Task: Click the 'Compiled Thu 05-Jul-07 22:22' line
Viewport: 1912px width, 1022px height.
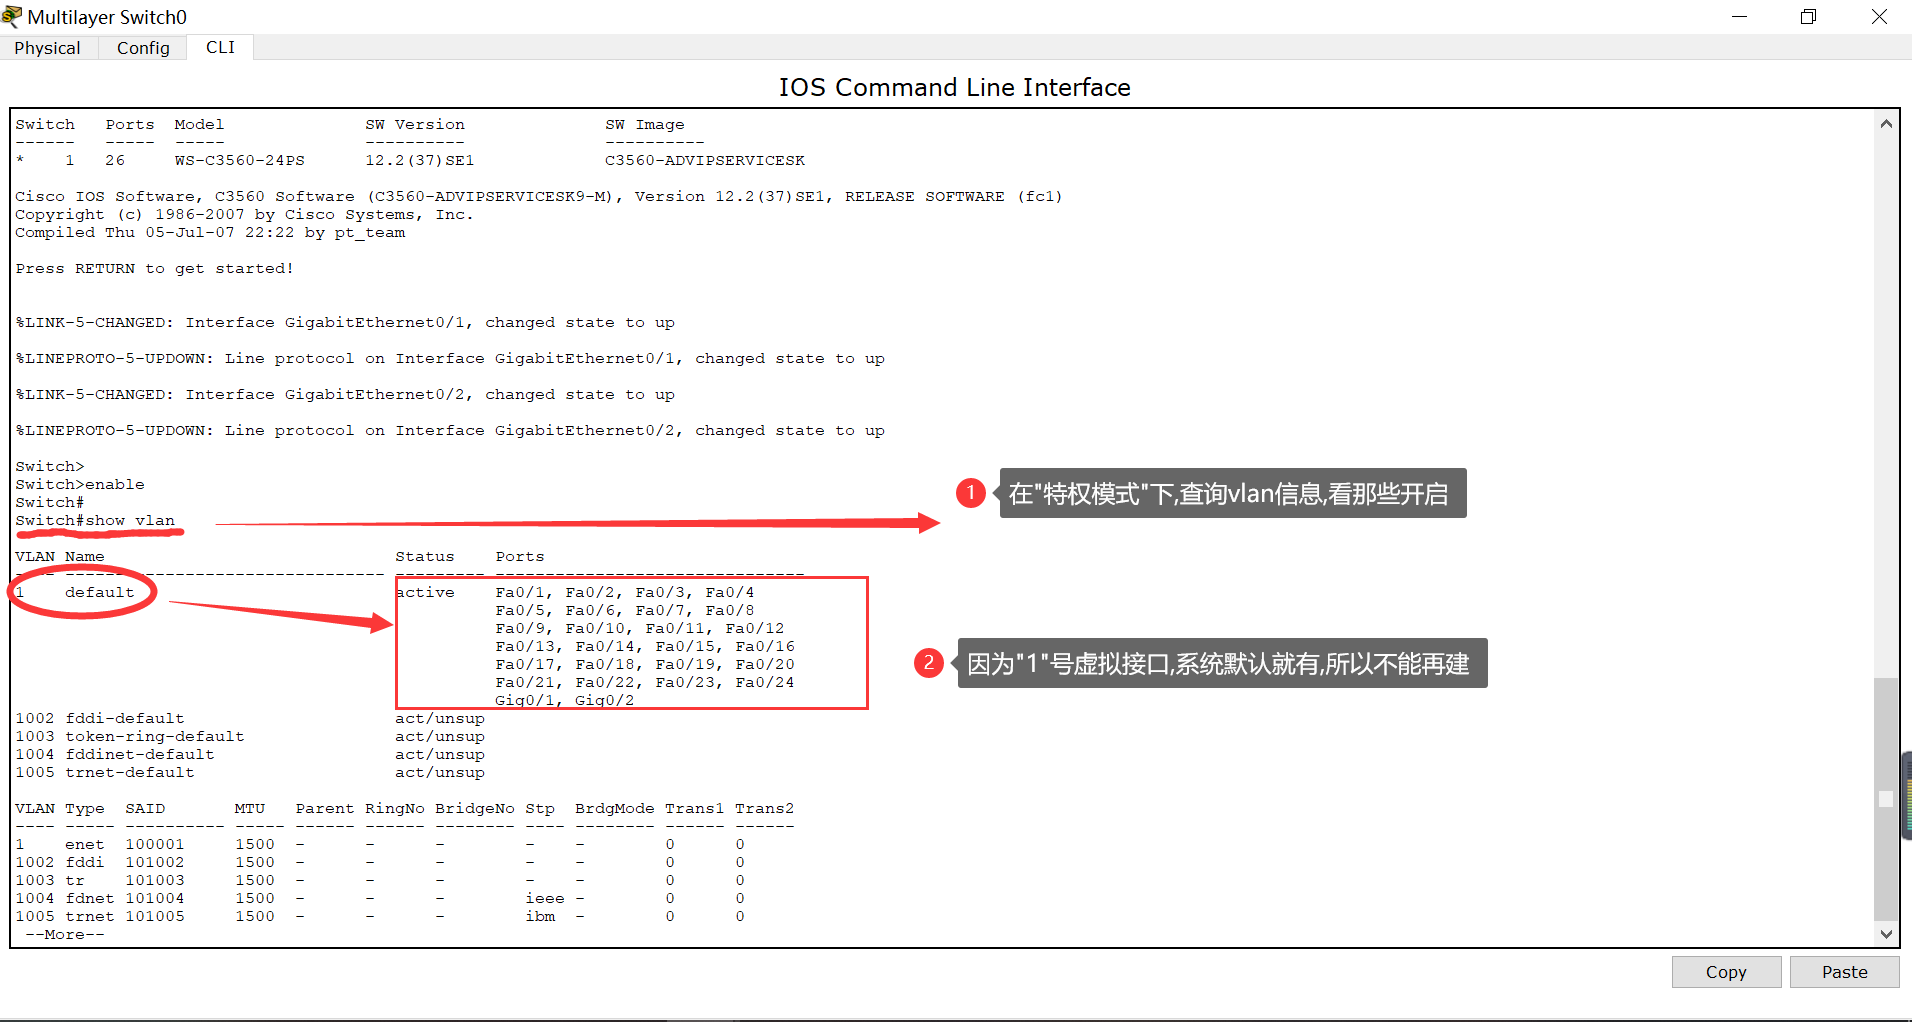Action: 210,233
